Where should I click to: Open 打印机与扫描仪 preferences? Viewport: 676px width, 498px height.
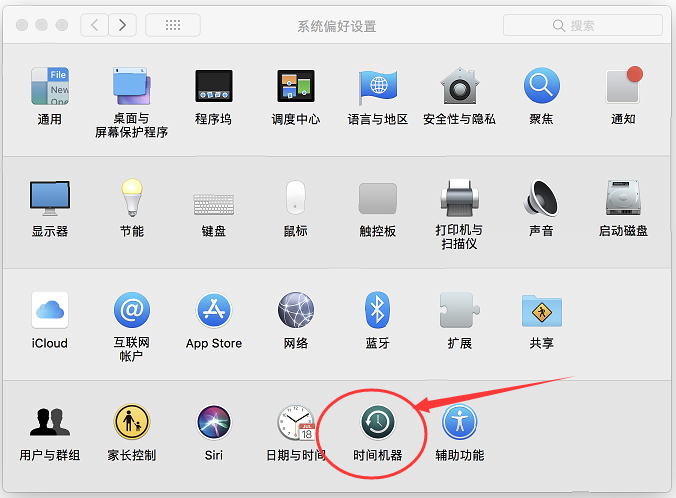tap(459, 198)
